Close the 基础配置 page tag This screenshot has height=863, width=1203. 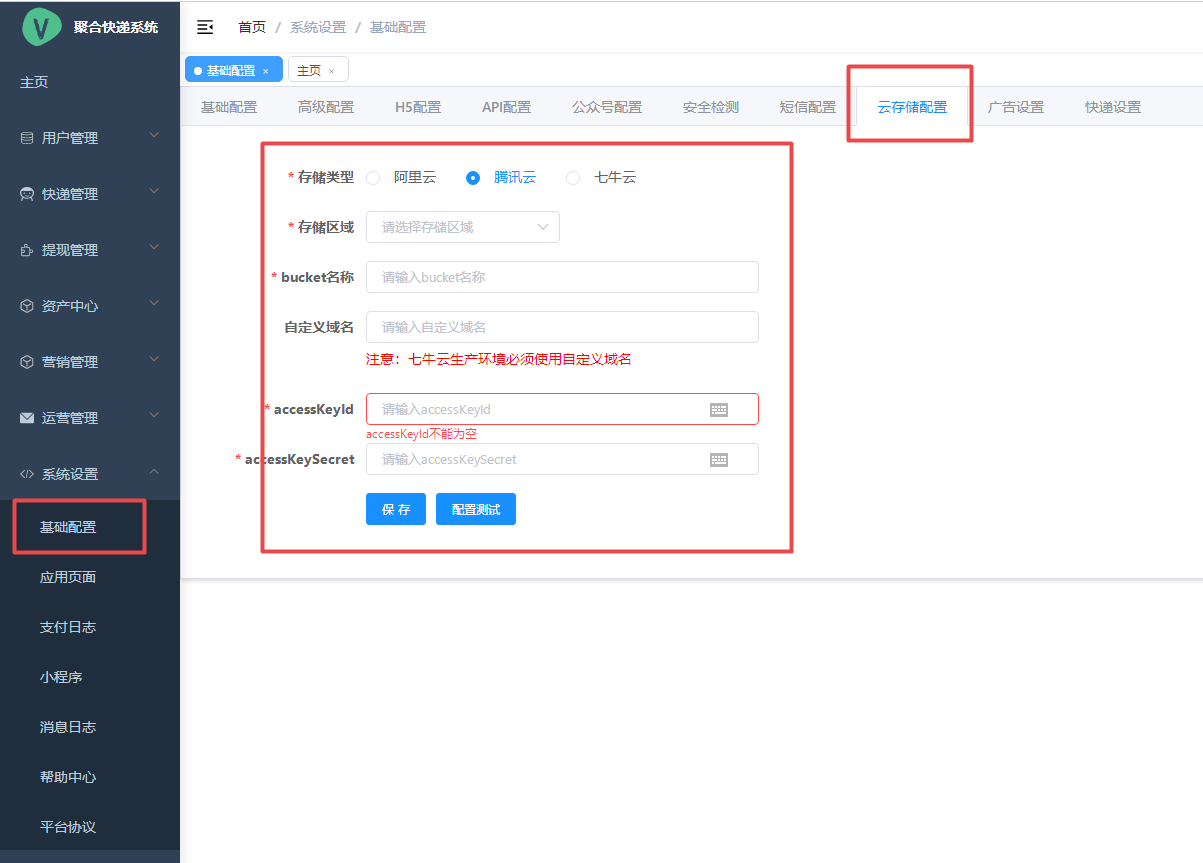[265, 71]
